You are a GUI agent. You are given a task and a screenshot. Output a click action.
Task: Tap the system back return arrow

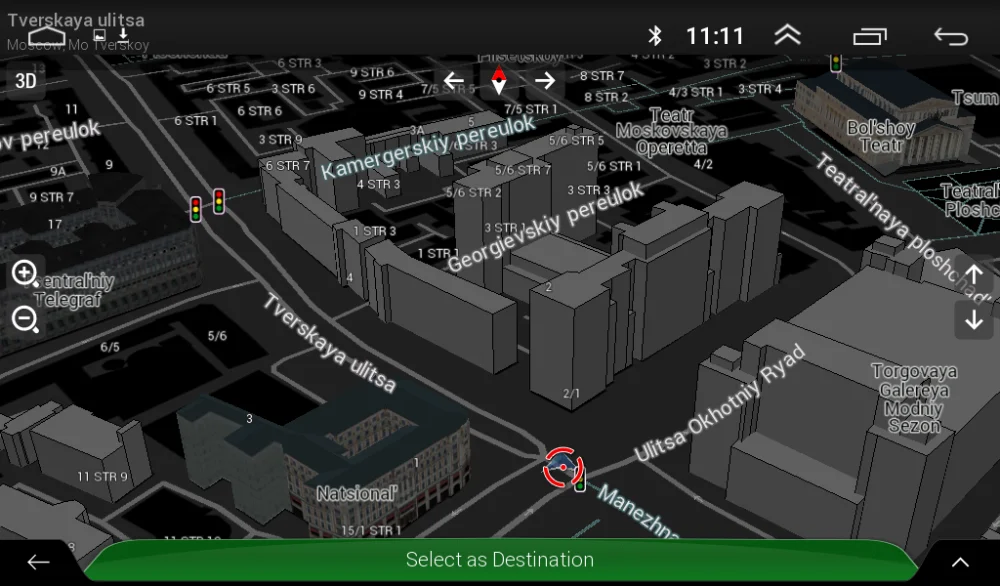click(951, 36)
